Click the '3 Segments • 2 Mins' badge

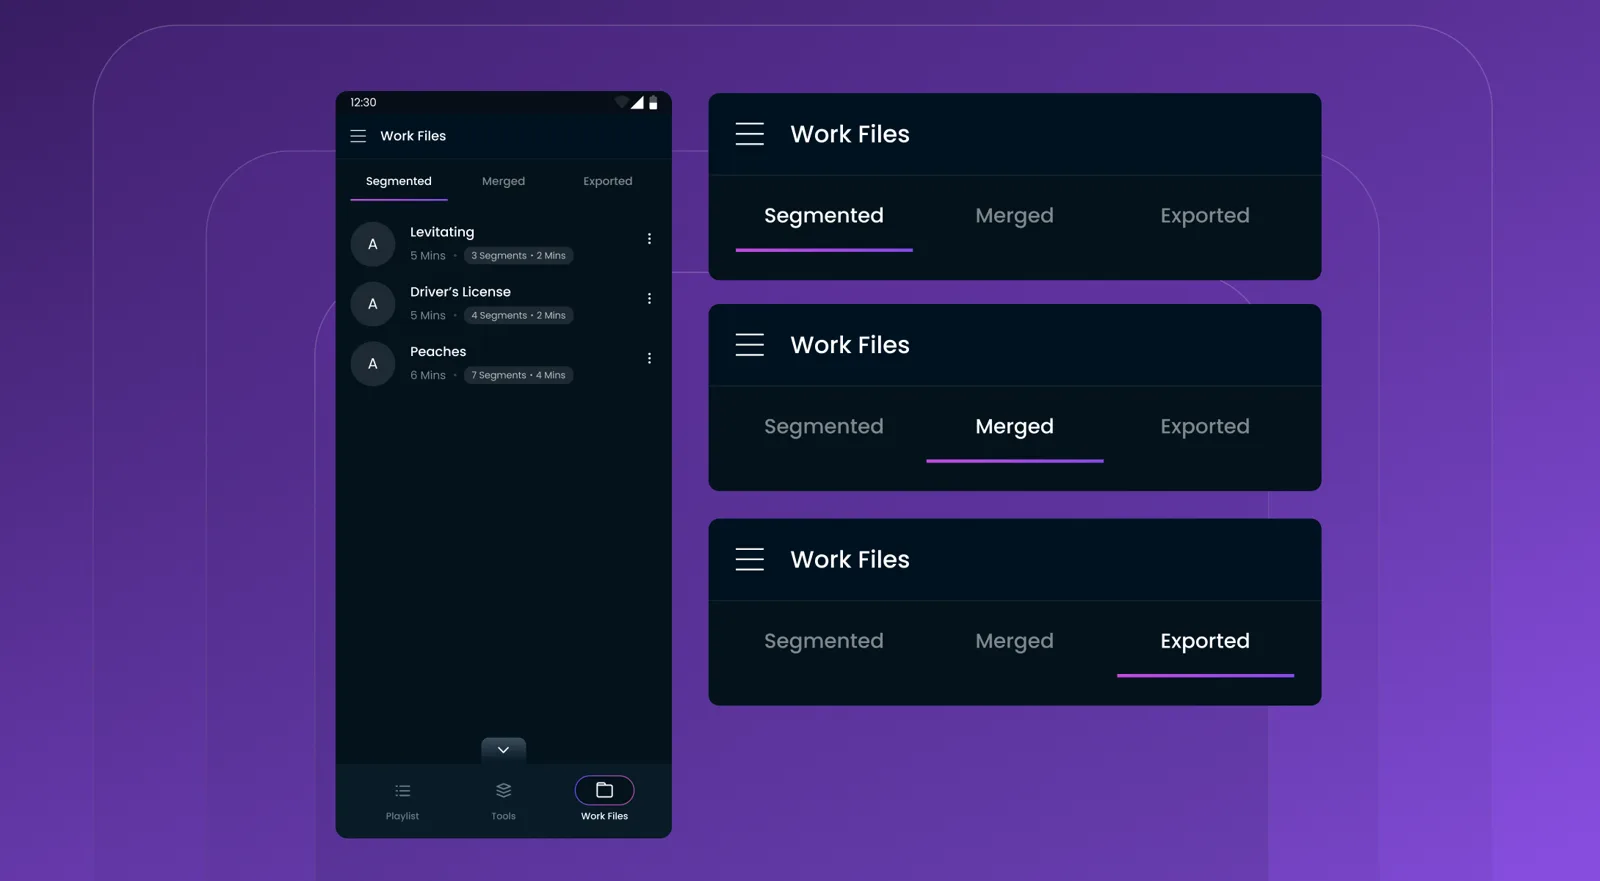tap(518, 256)
